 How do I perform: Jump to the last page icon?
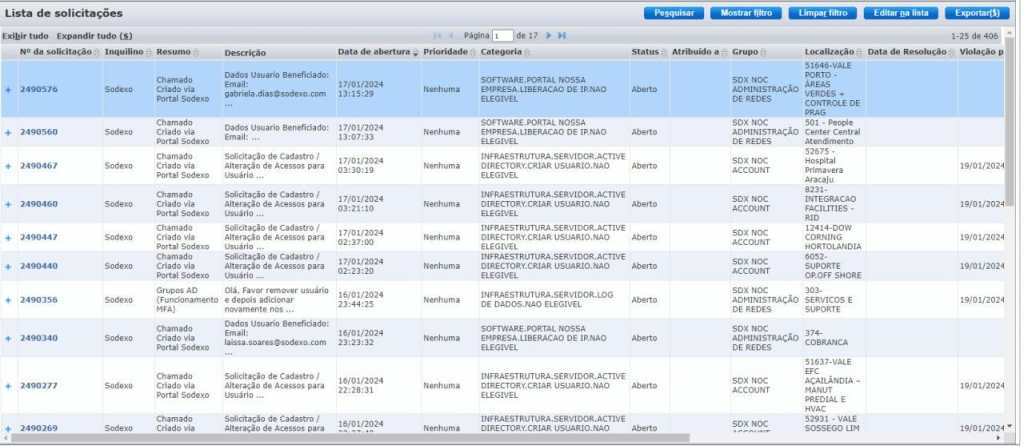[x=562, y=35]
